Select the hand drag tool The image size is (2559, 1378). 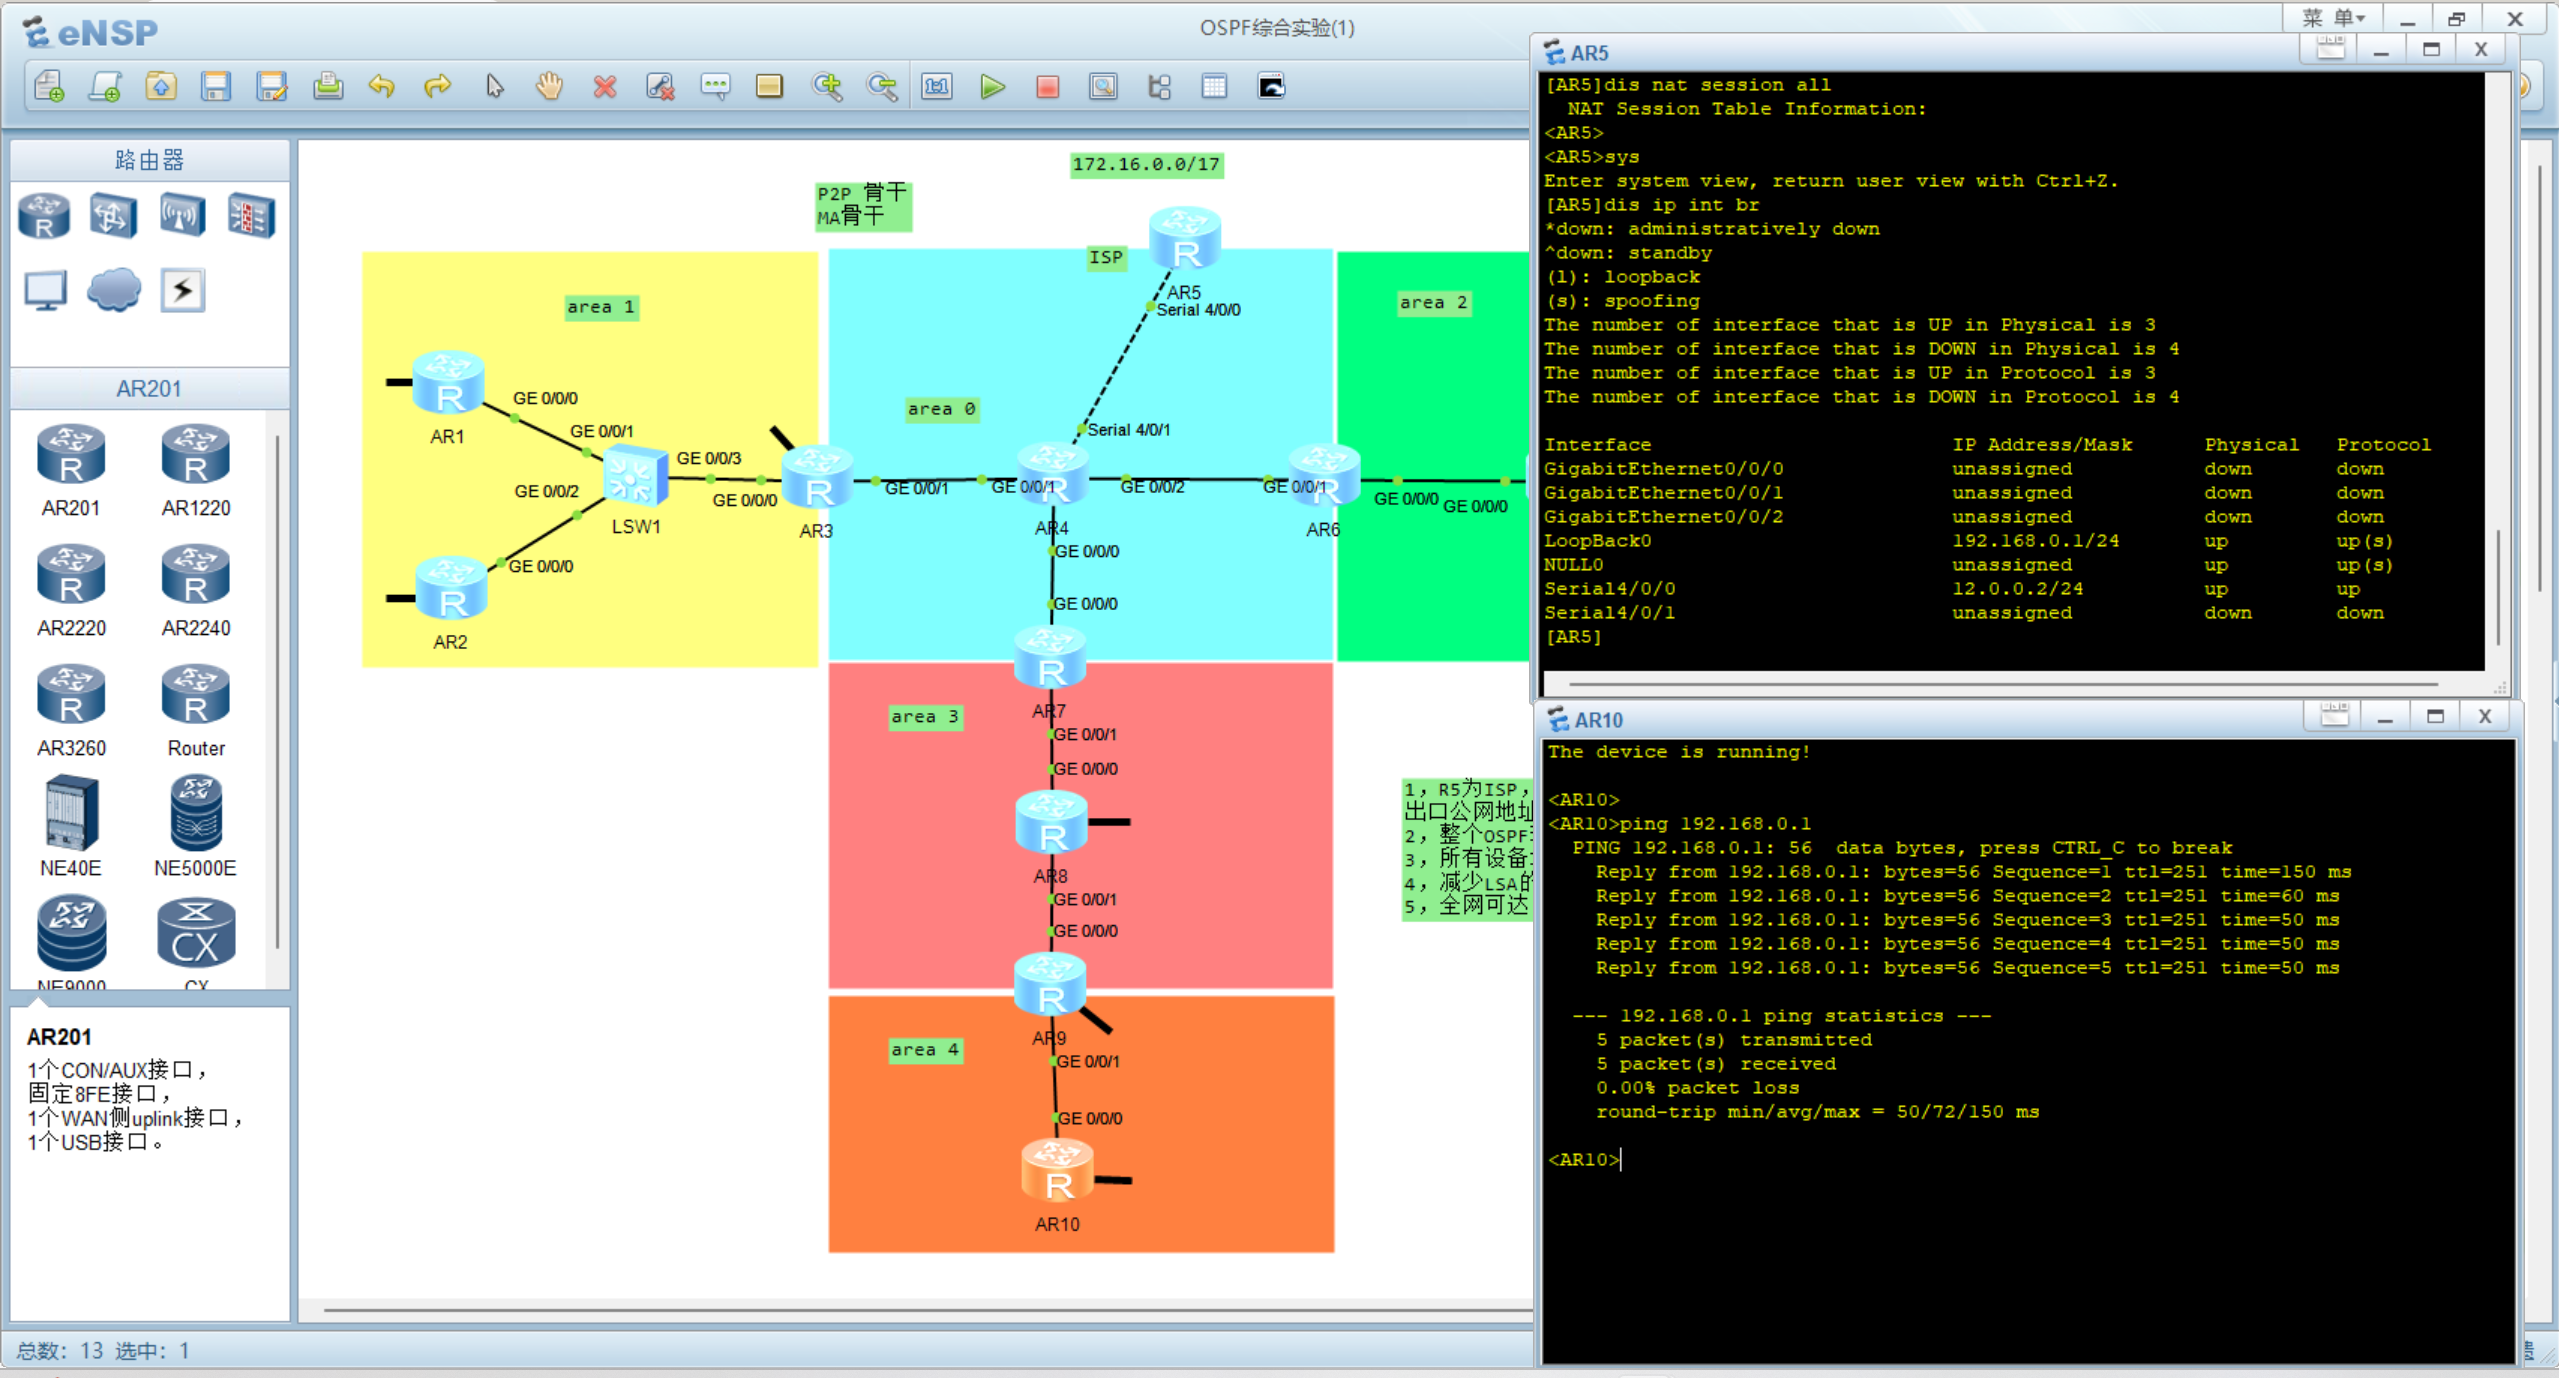coord(549,87)
